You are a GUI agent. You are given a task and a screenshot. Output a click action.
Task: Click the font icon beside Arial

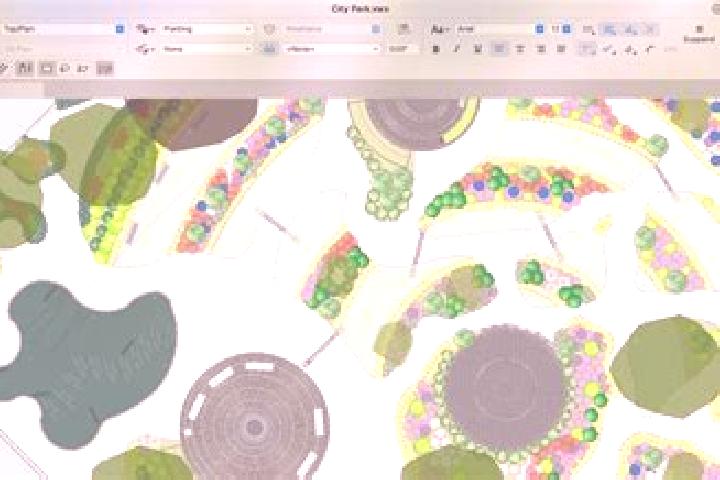pos(439,29)
